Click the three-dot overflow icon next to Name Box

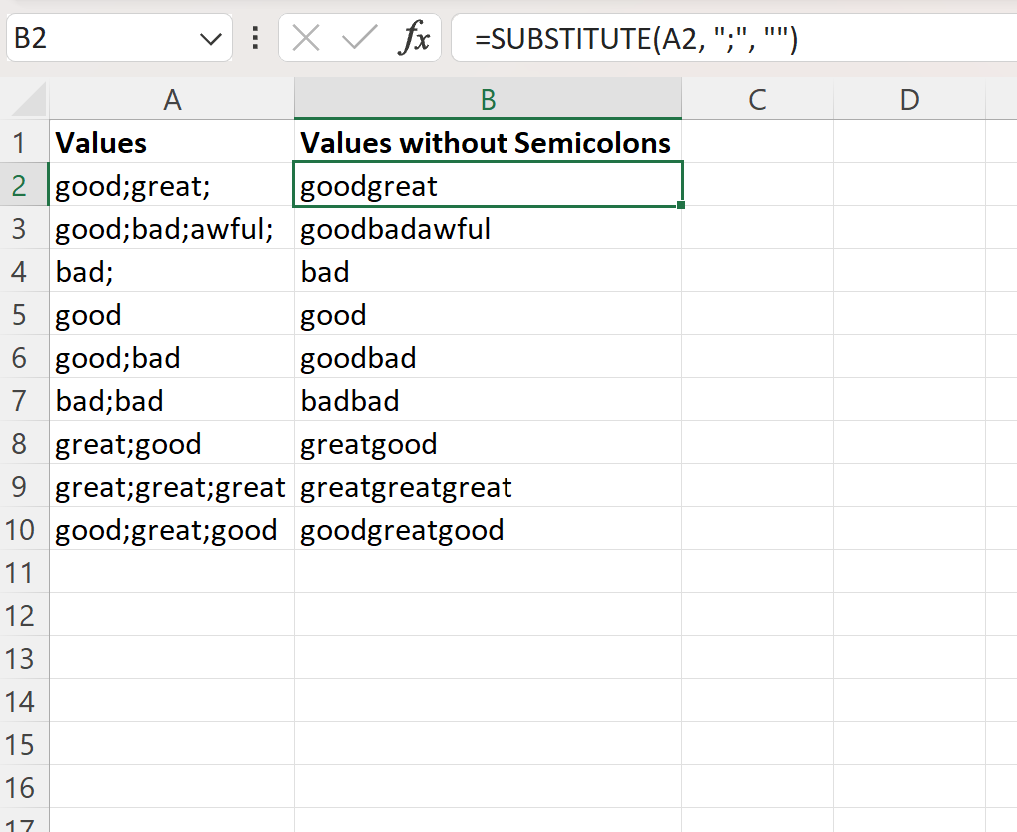point(254,38)
